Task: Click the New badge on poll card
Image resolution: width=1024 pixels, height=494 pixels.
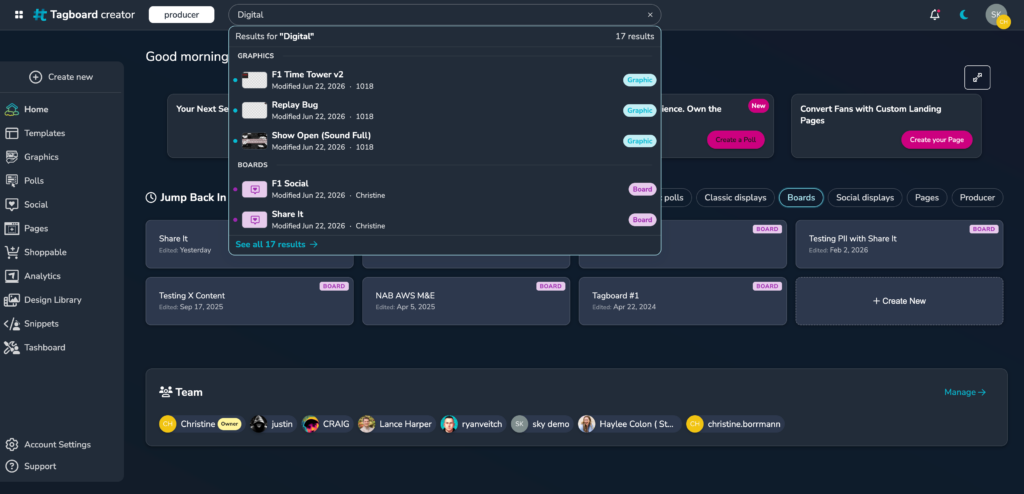Action: coord(758,106)
